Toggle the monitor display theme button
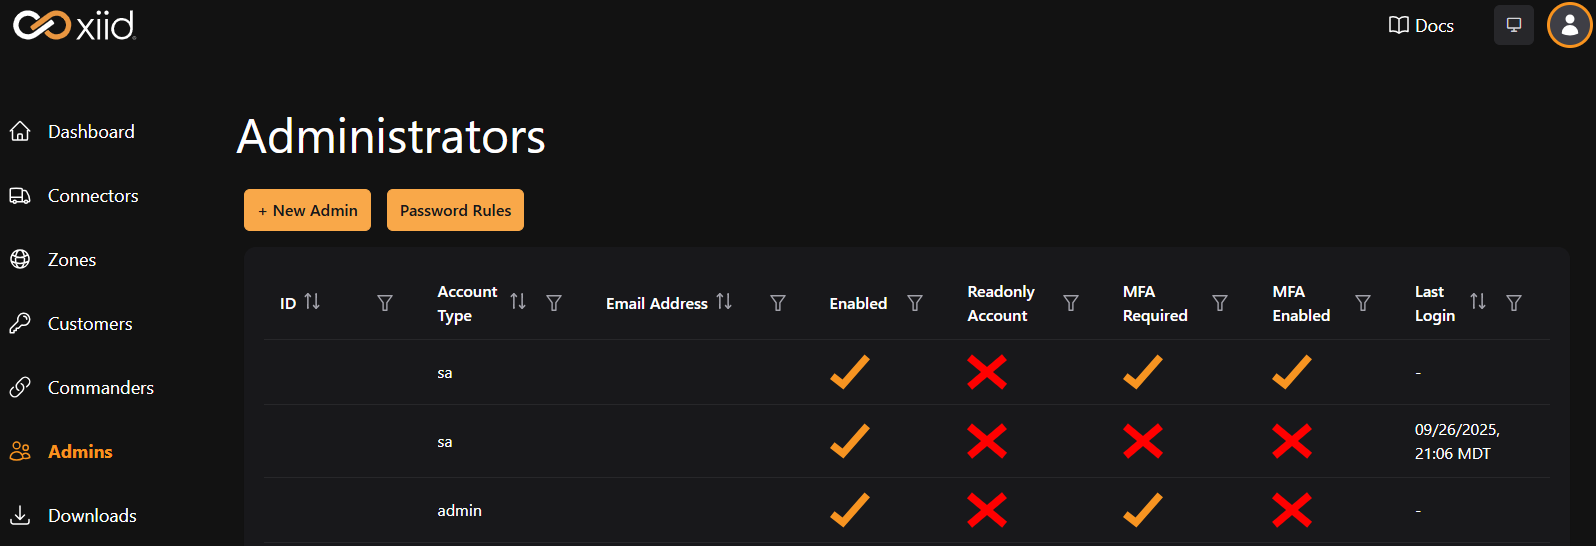The width and height of the screenshot is (1596, 546). coord(1513,25)
